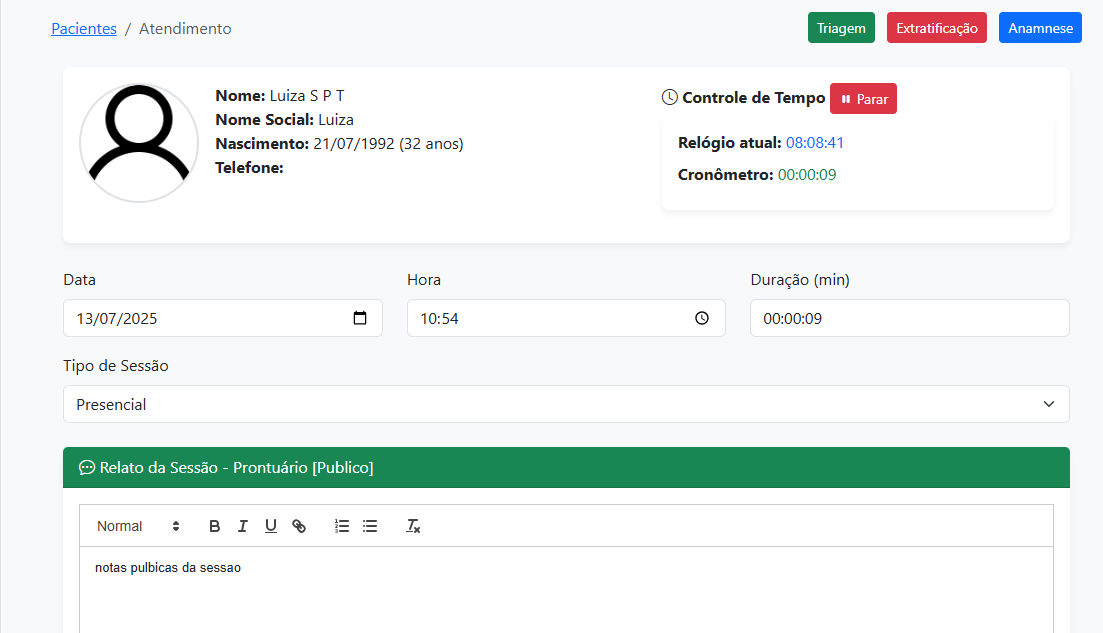Apply bullet list in the editor

(370, 526)
